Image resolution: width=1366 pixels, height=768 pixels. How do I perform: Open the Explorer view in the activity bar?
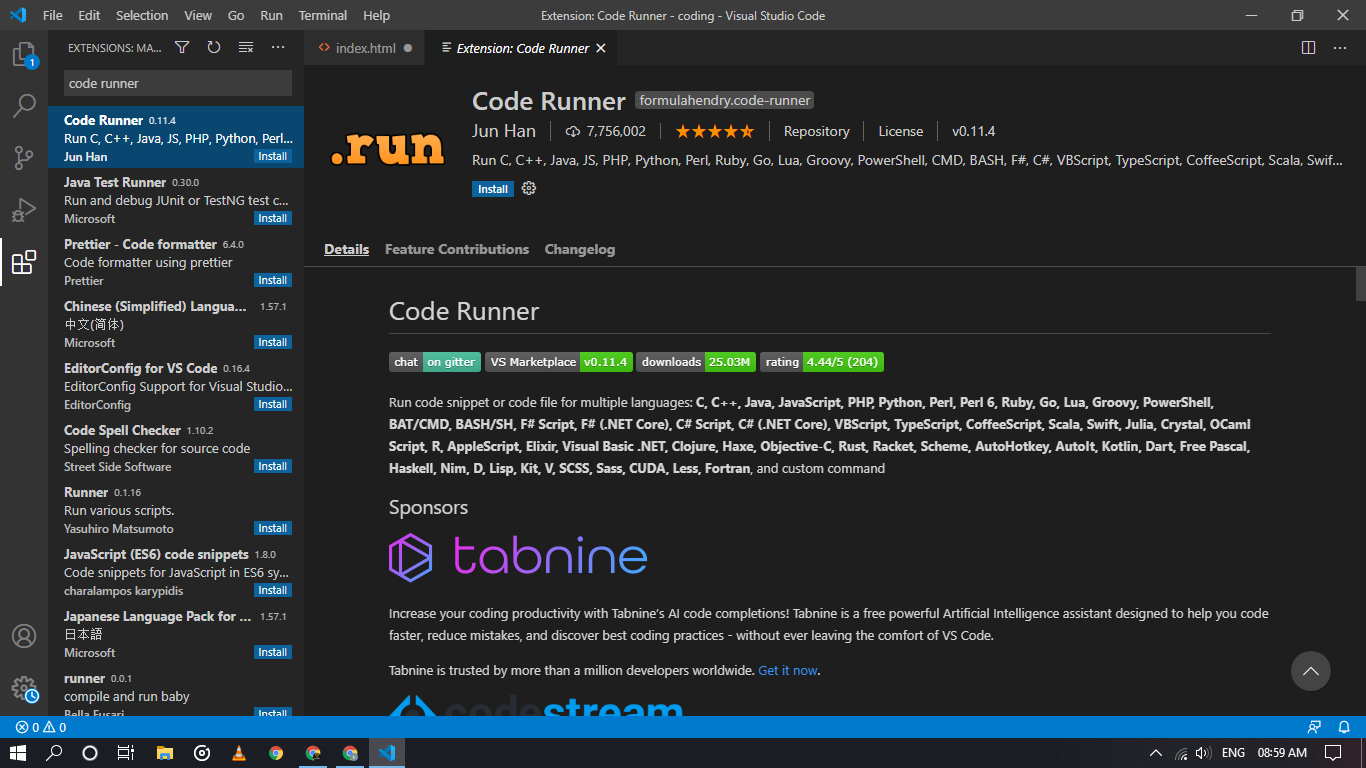tap(24, 57)
